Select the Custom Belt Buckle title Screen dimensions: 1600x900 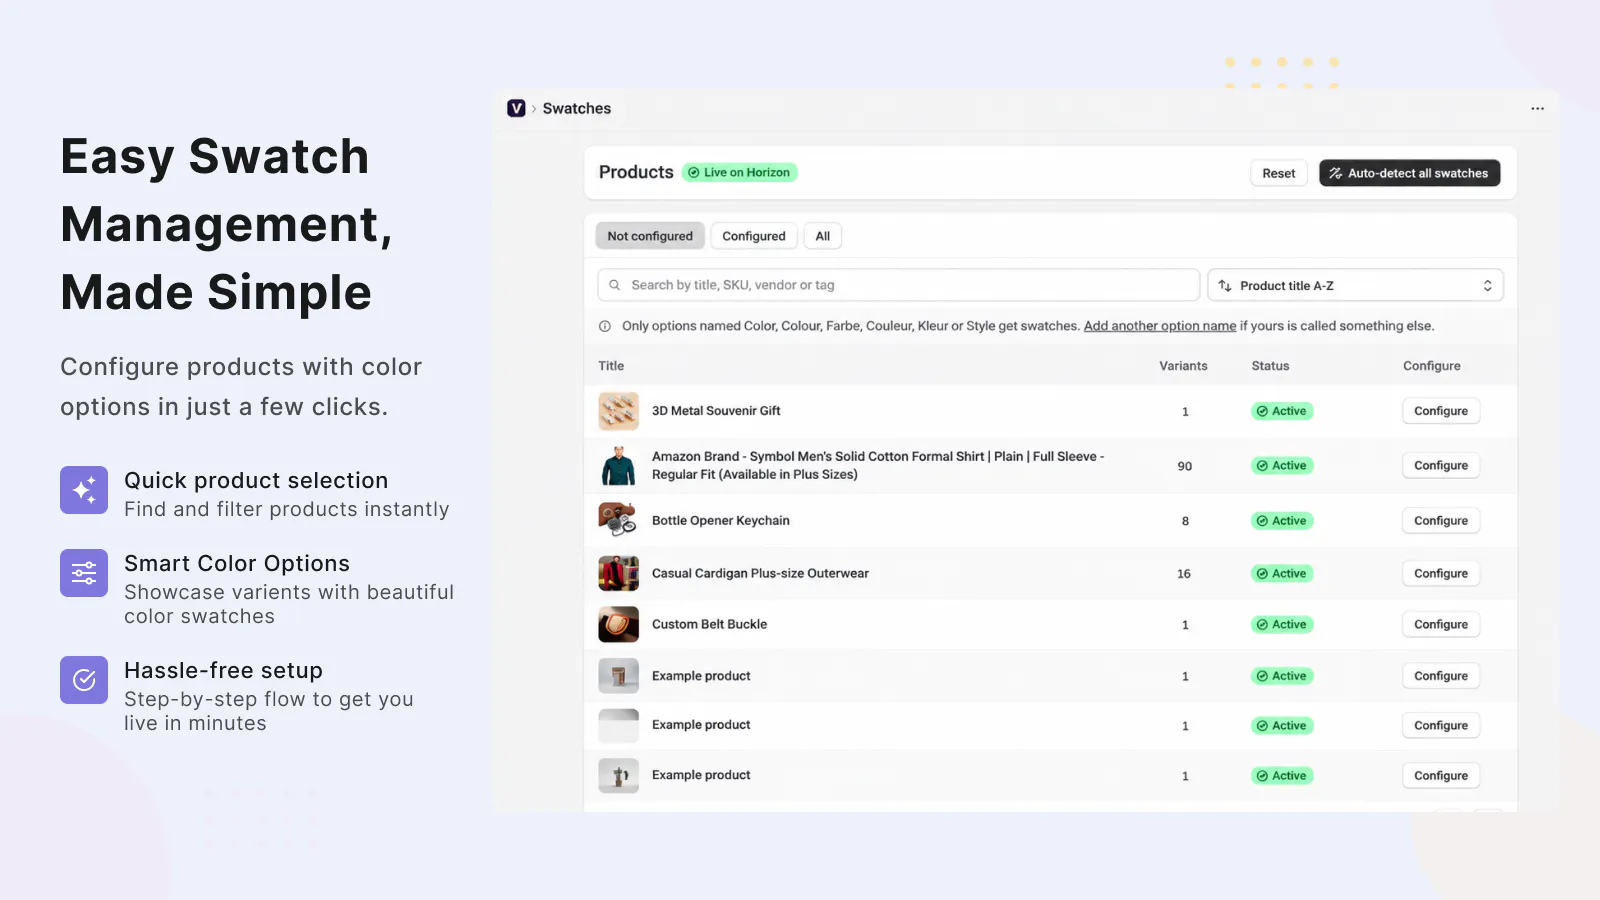coord(710,624)
